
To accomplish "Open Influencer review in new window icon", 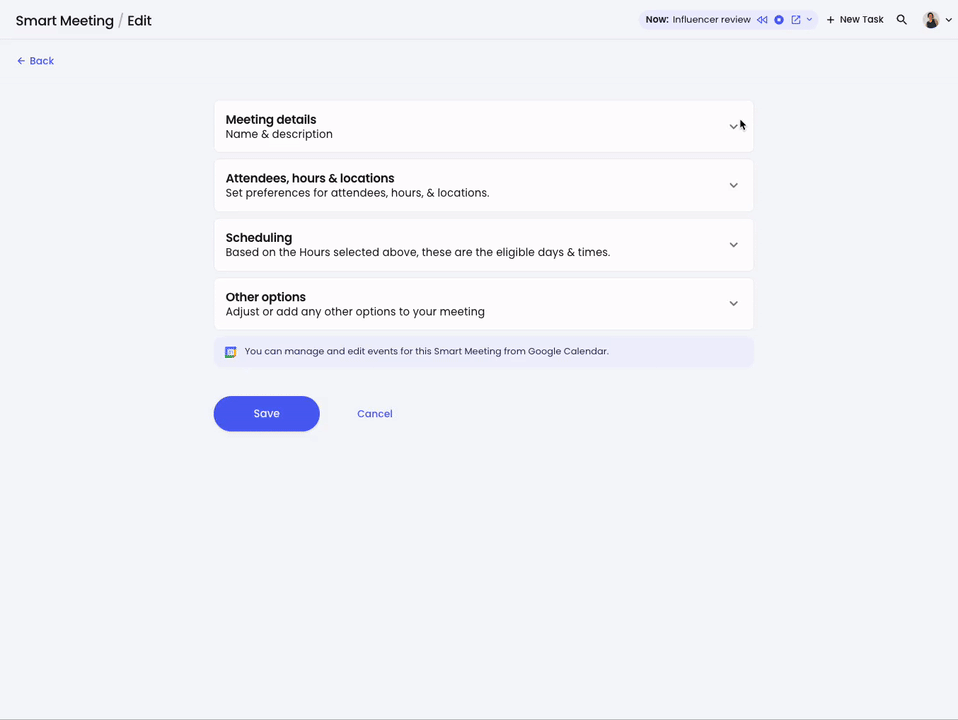I will [x=796, y=20].
